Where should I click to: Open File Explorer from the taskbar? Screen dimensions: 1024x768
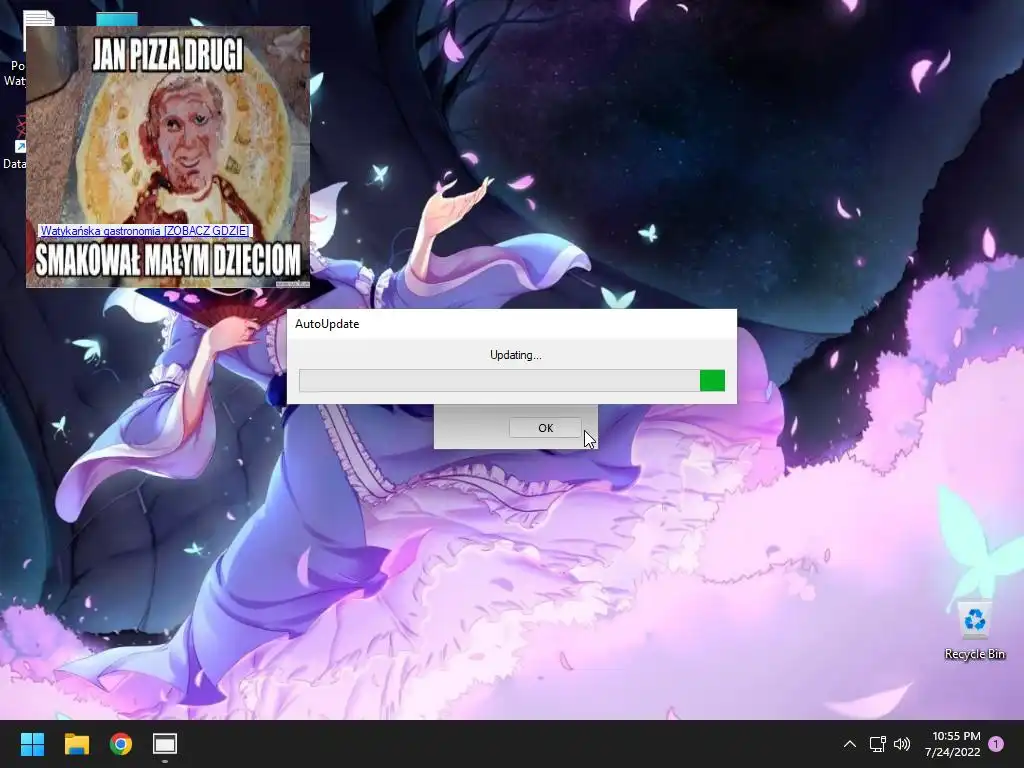click(x=76, y=744)
